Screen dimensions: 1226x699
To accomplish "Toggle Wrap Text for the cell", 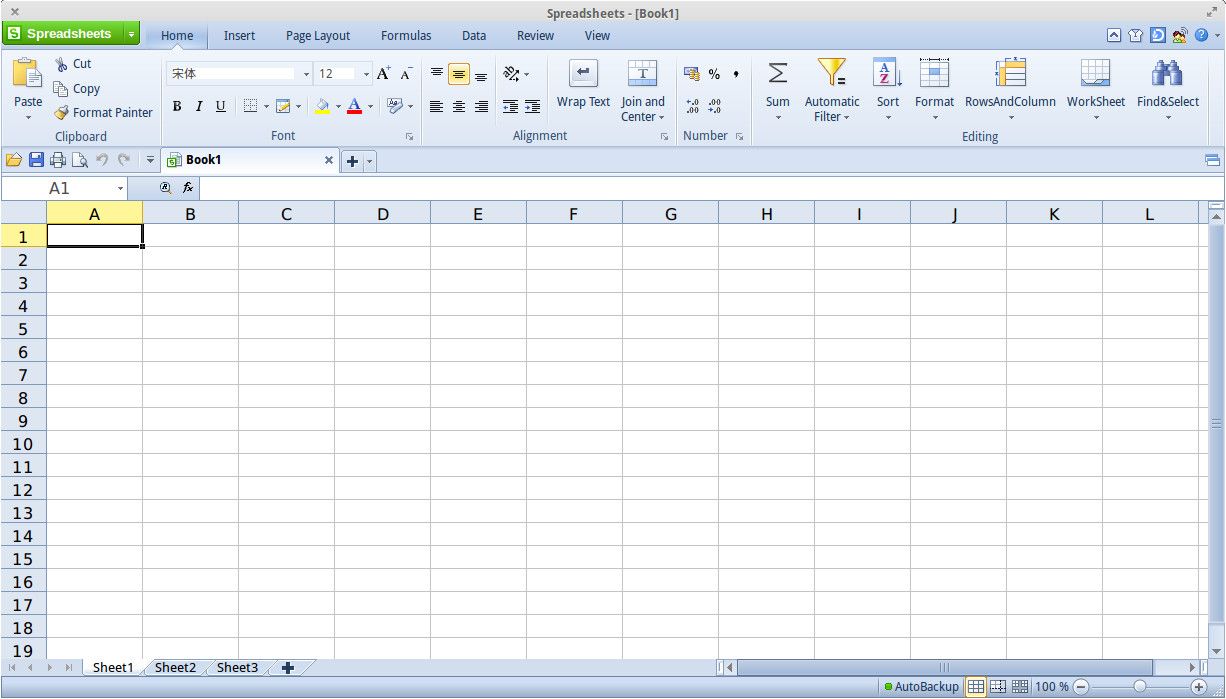I will click(x=583, y=84).
